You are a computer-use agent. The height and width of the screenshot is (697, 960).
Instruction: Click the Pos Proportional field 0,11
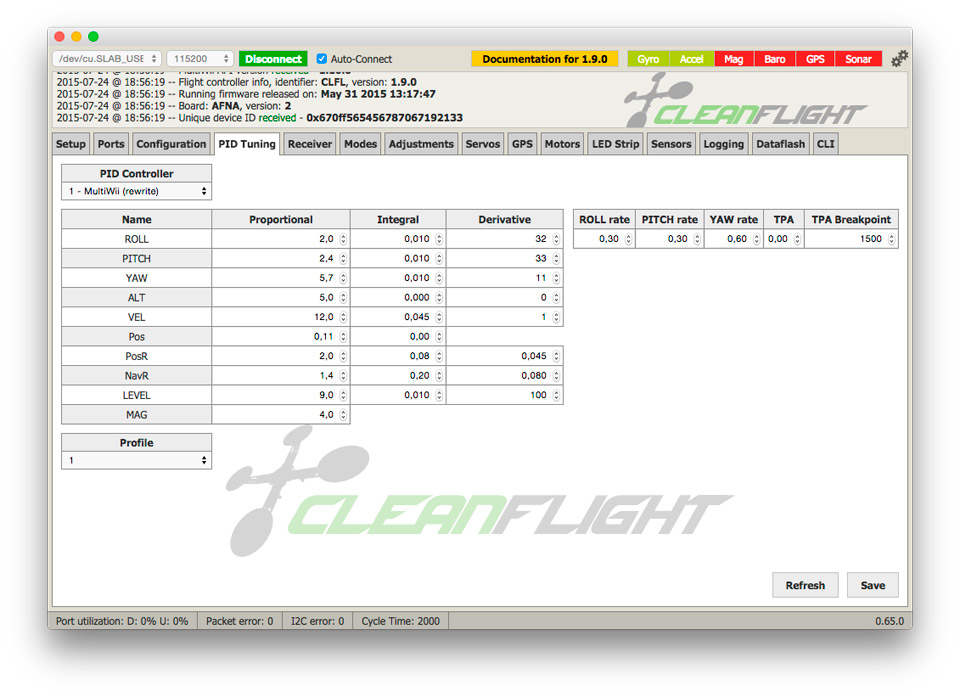click(x=280, y=336)
